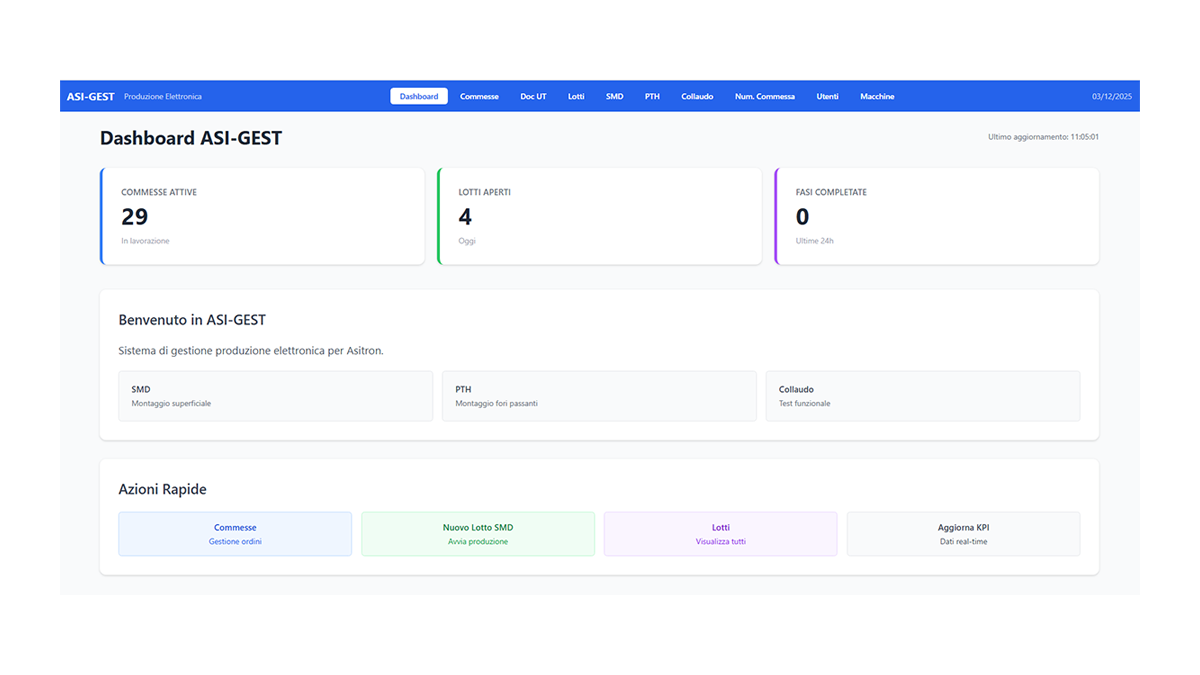Click the ASI-GEST logo in header

coord(90,97)
